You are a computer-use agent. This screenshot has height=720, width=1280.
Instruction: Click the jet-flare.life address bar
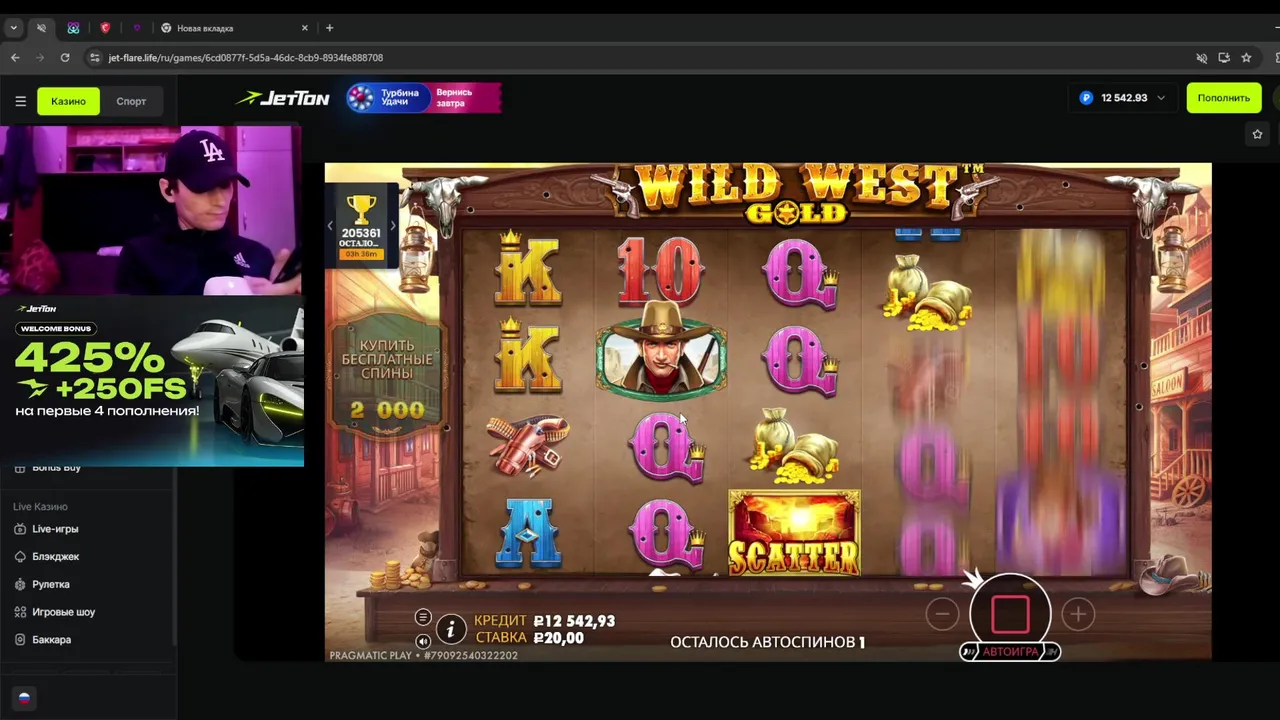[640, 58]
